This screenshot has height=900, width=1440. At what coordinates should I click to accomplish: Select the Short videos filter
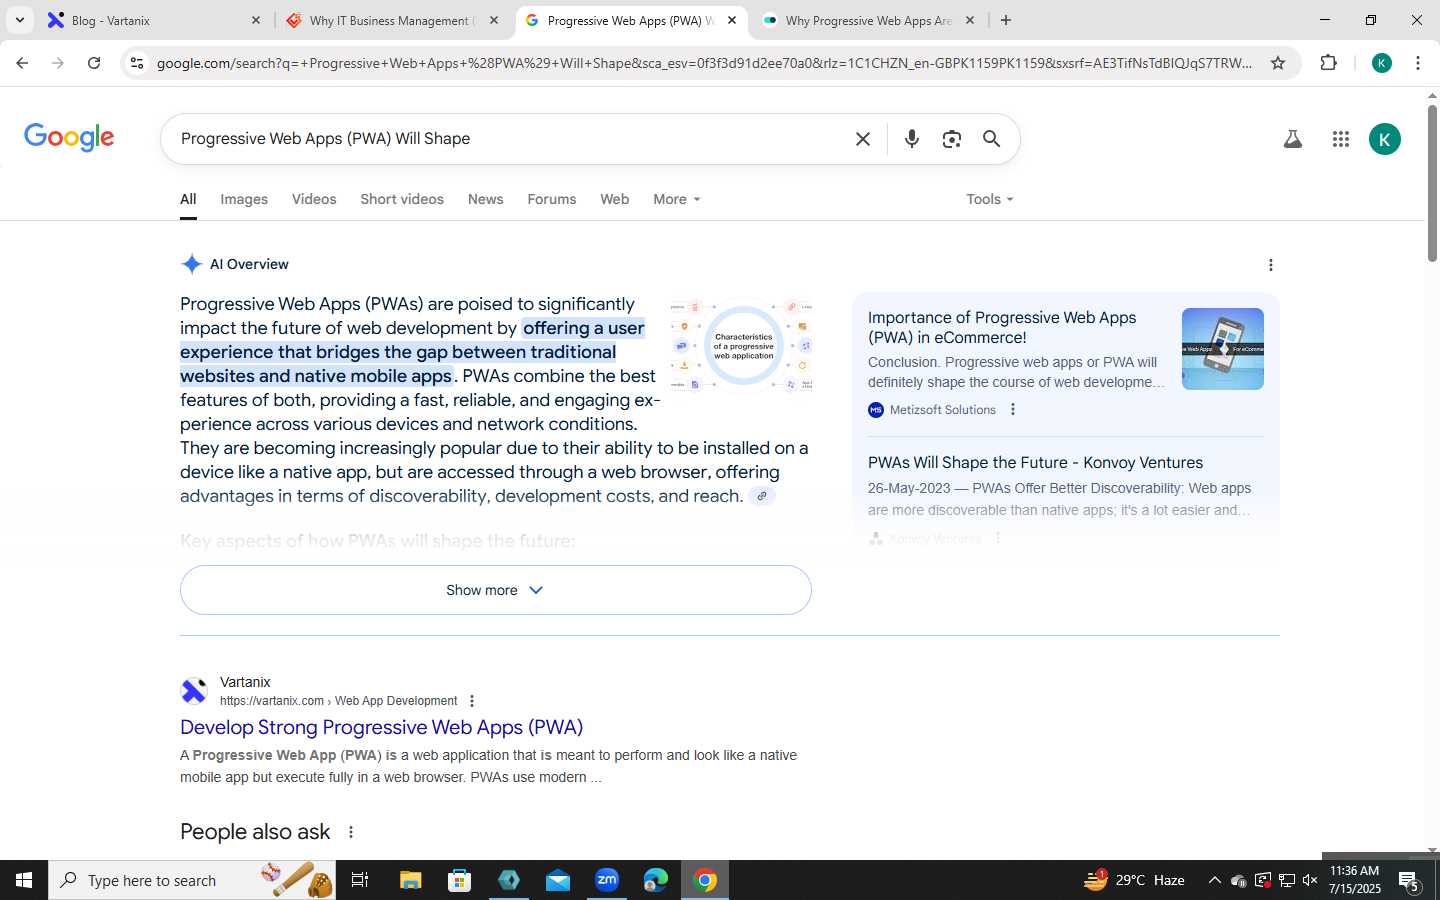[402, 199]
